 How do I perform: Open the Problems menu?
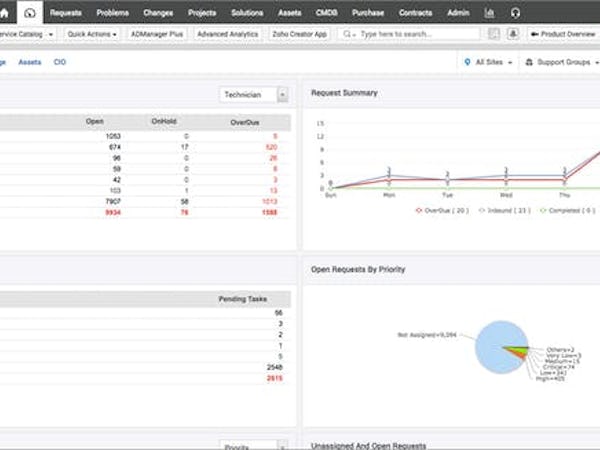112,13
